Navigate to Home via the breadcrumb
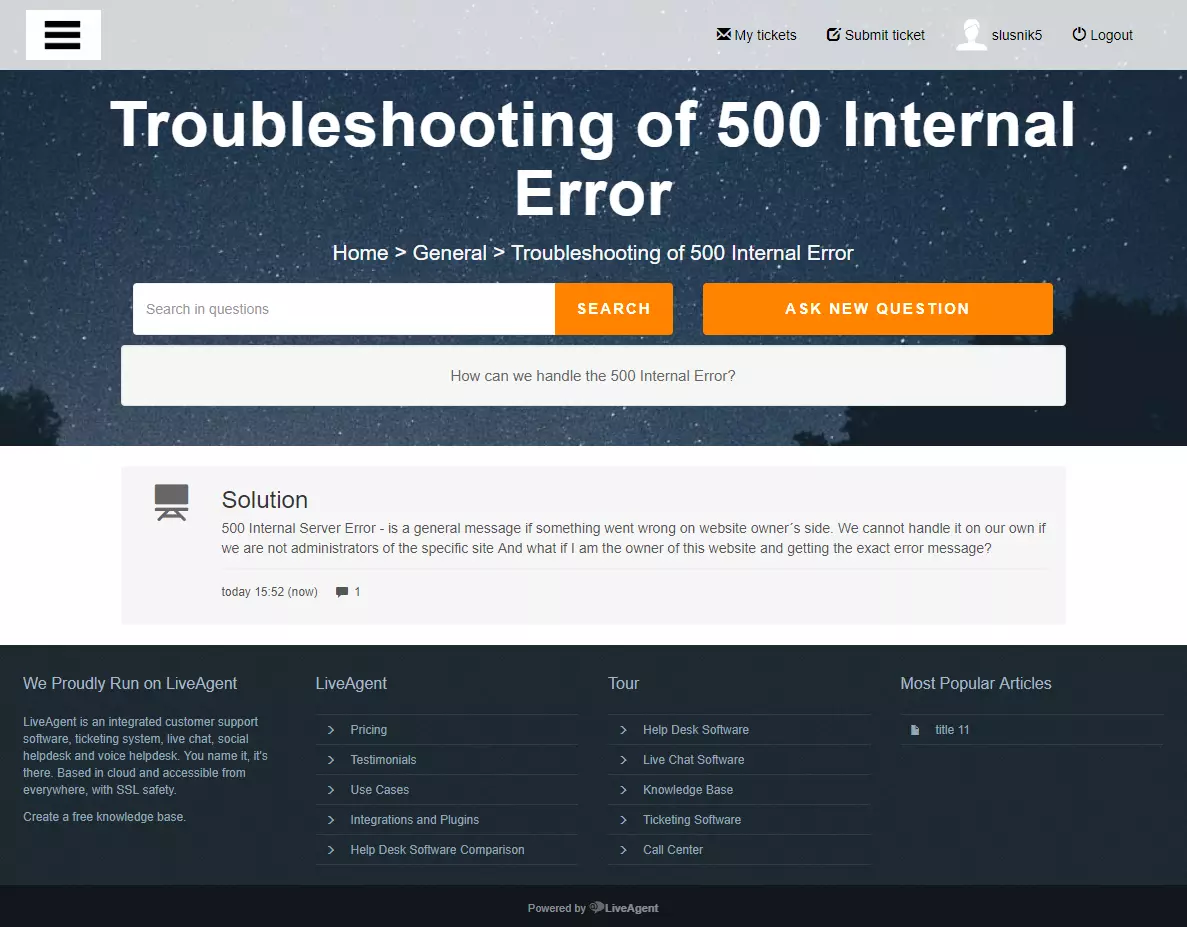The width and height of the screenshot is (1187, 927). 360,252
